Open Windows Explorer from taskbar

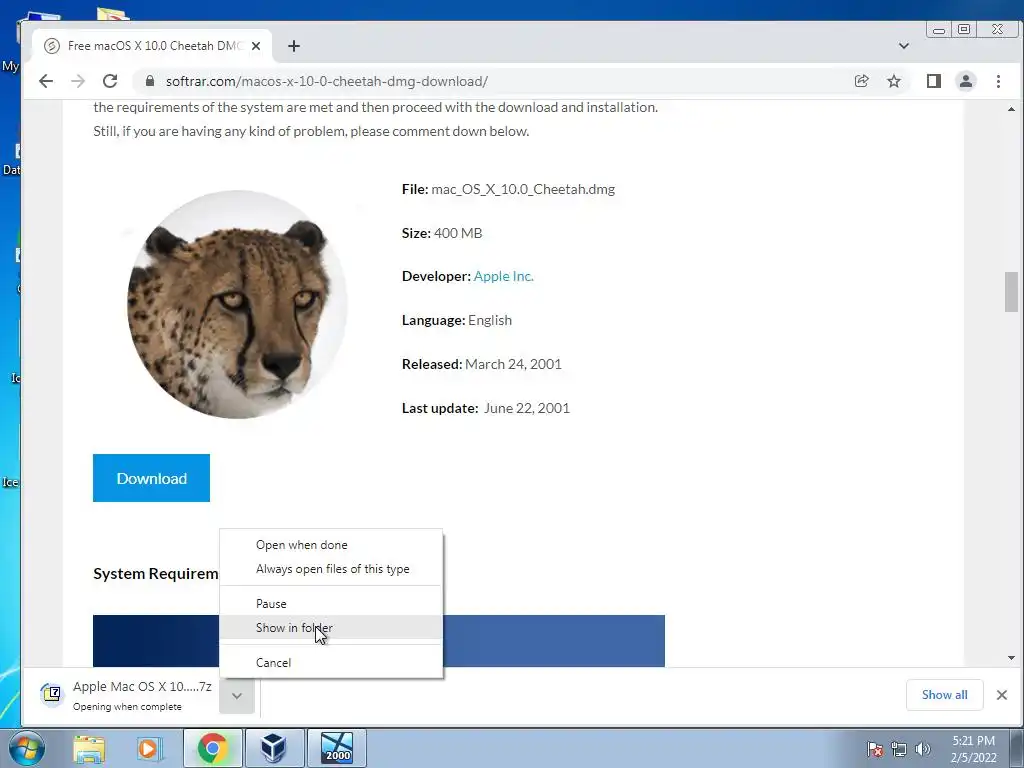pos(89,748)
